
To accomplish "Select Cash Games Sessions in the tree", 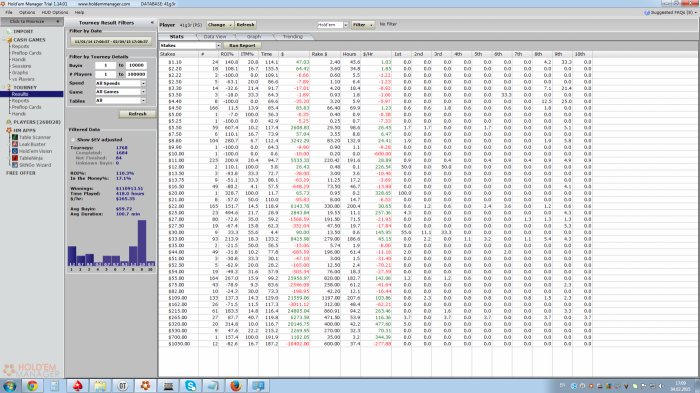I will coord(21,66).
